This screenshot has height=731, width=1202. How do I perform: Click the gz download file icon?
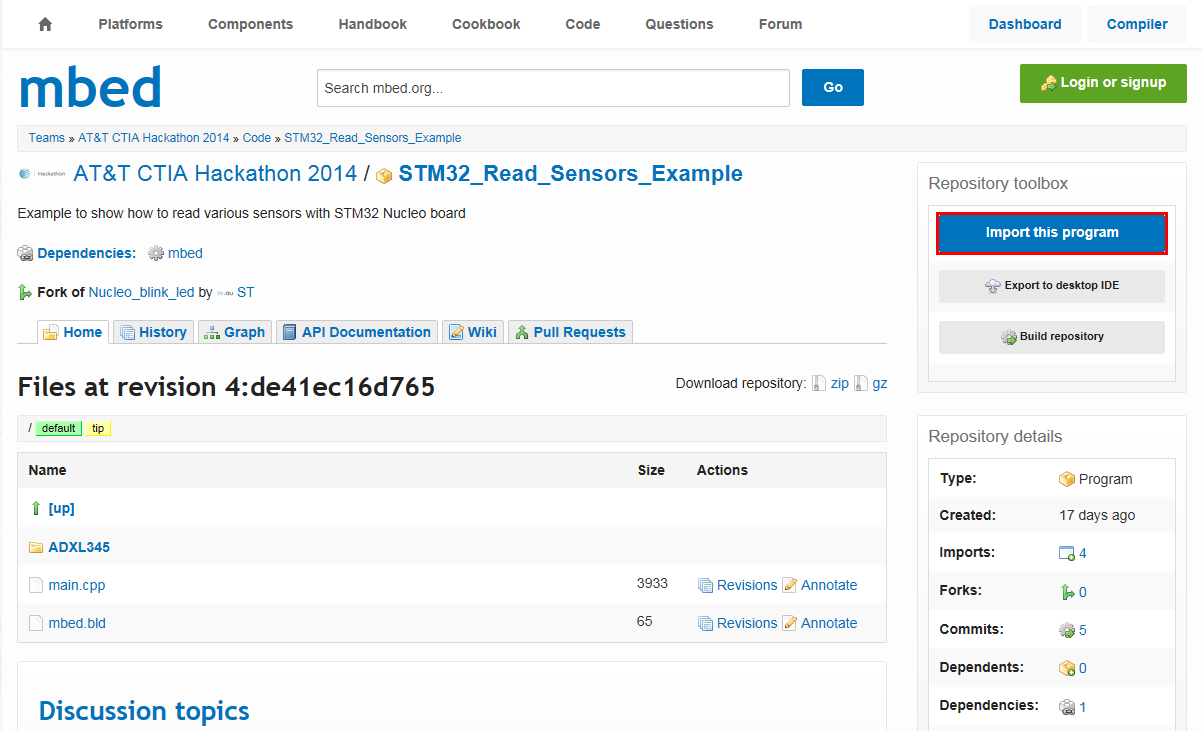coord(861,384)
